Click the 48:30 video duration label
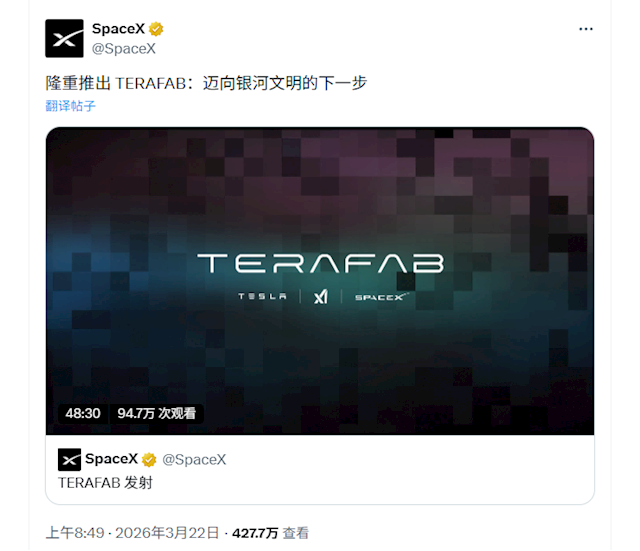Screen dimensions: 640x551 83,413
